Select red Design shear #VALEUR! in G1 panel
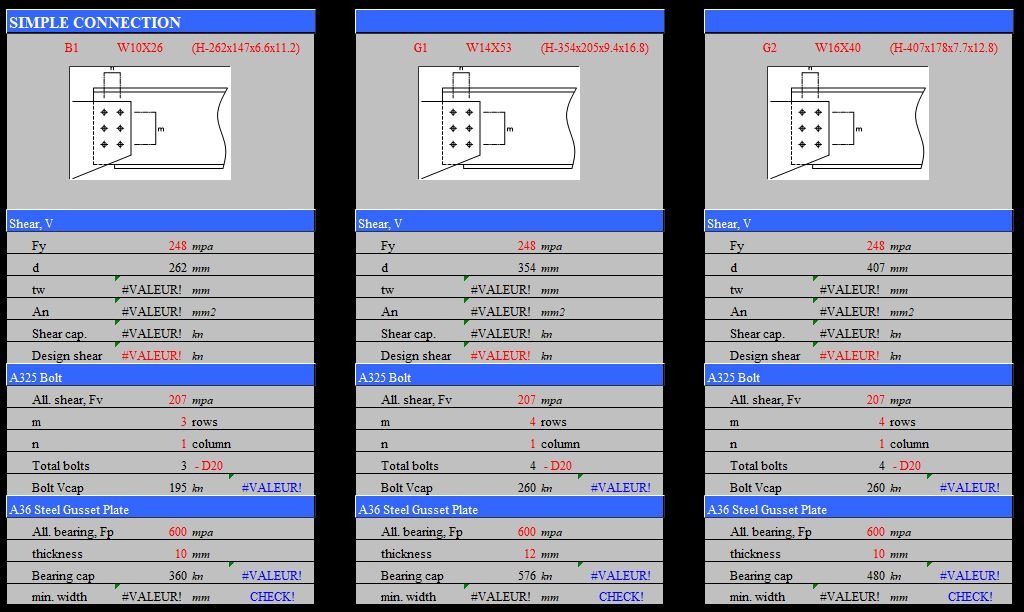The width and height of the screenshot is (1024, 612). [500, 356]
